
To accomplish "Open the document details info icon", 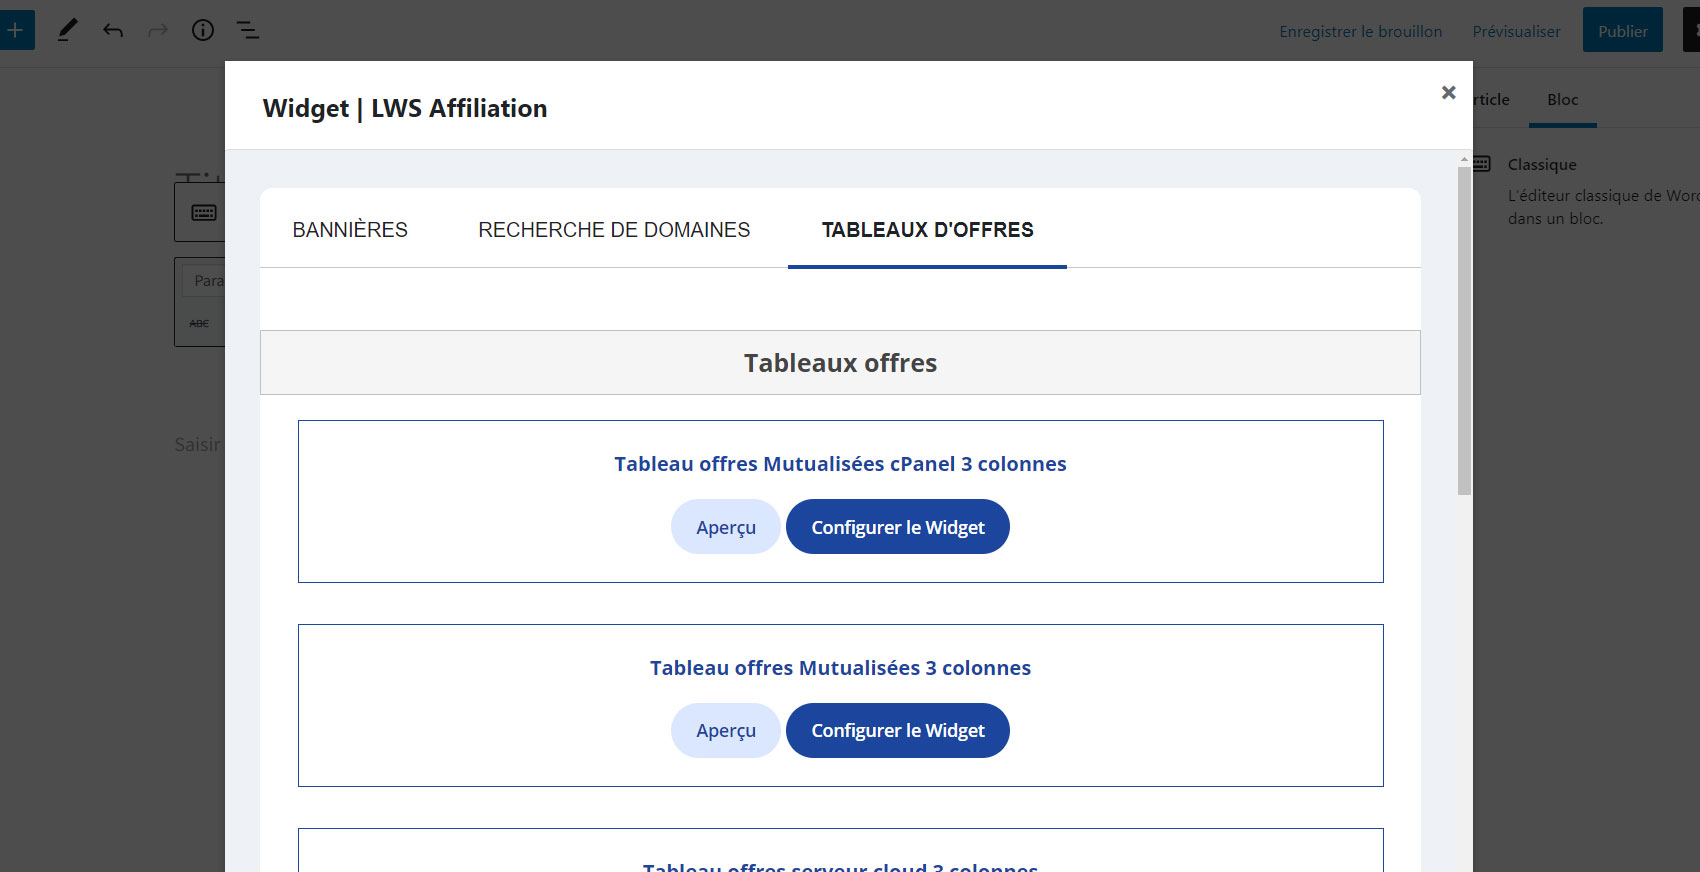I will [203, 30].
